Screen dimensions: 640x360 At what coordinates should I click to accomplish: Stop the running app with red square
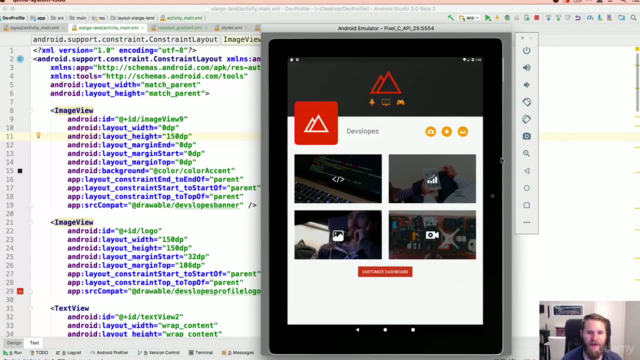coord(537,18)
